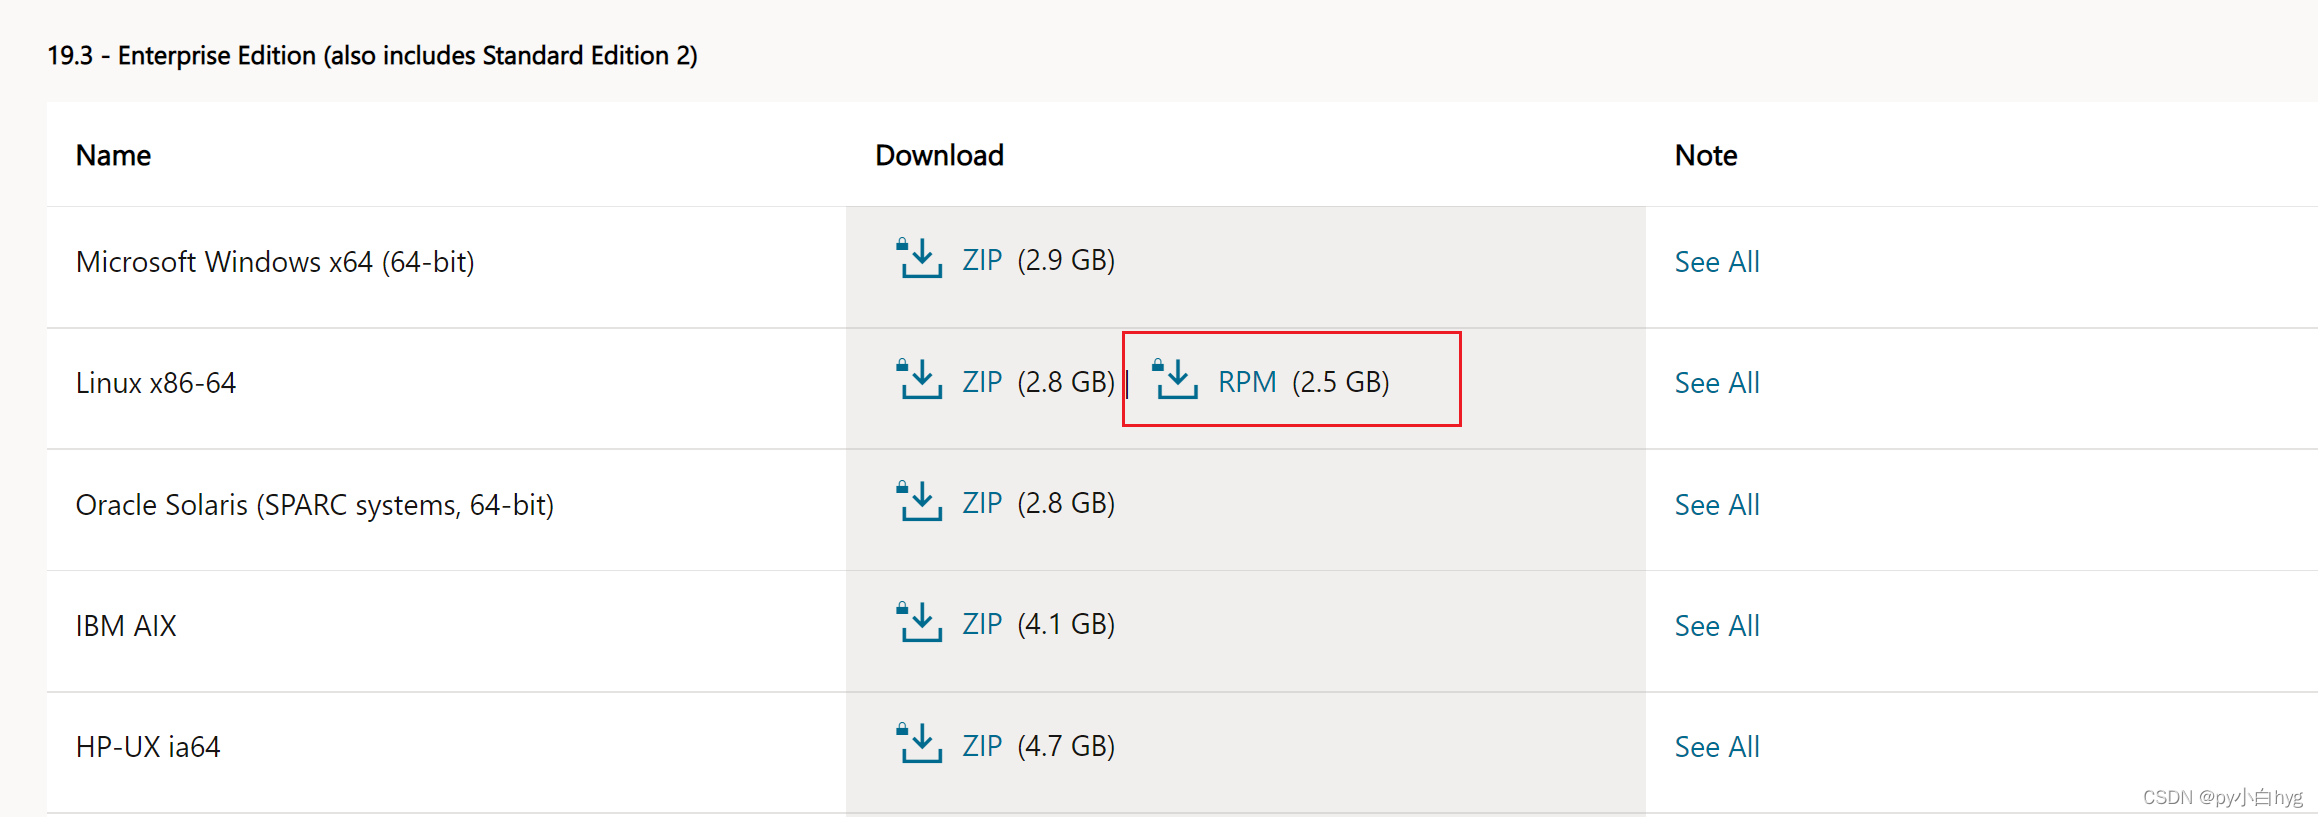Open See All for IBM AIX
This screenshot has height=817, width=2318.
[x=1716, y=625]
